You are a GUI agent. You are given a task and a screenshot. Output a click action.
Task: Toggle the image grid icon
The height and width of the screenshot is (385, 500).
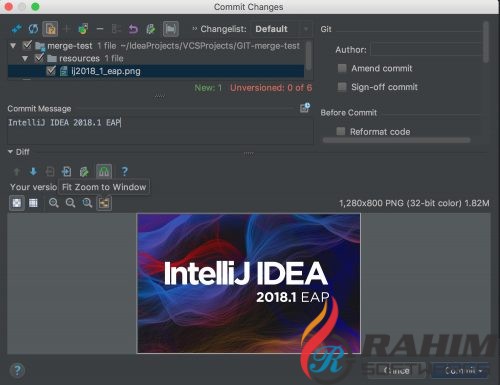(x=33, y=203)
